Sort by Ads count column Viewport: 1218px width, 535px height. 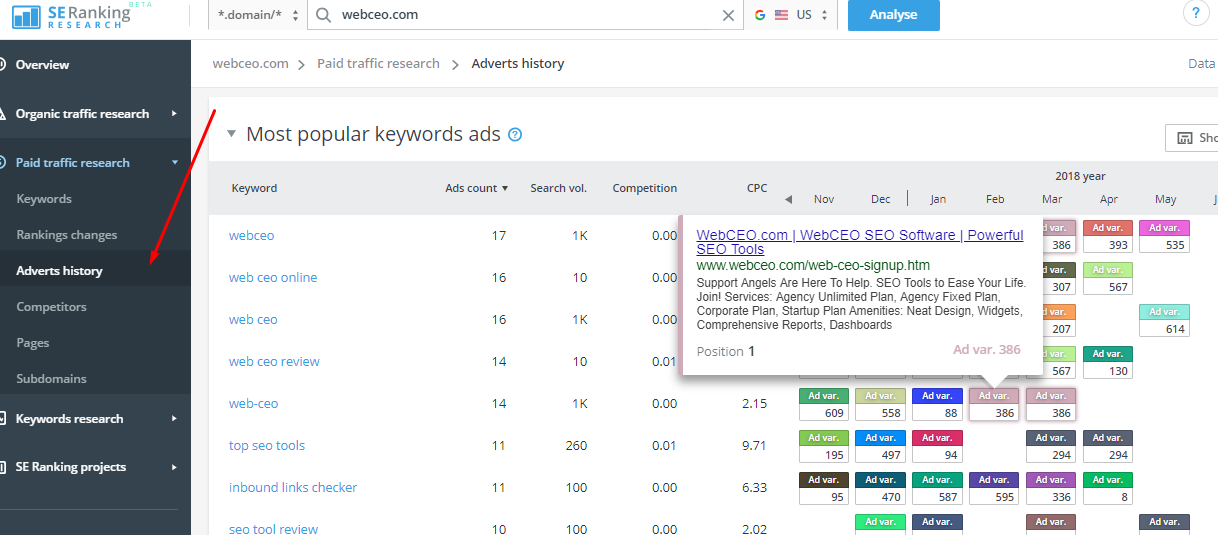[476, 188]
